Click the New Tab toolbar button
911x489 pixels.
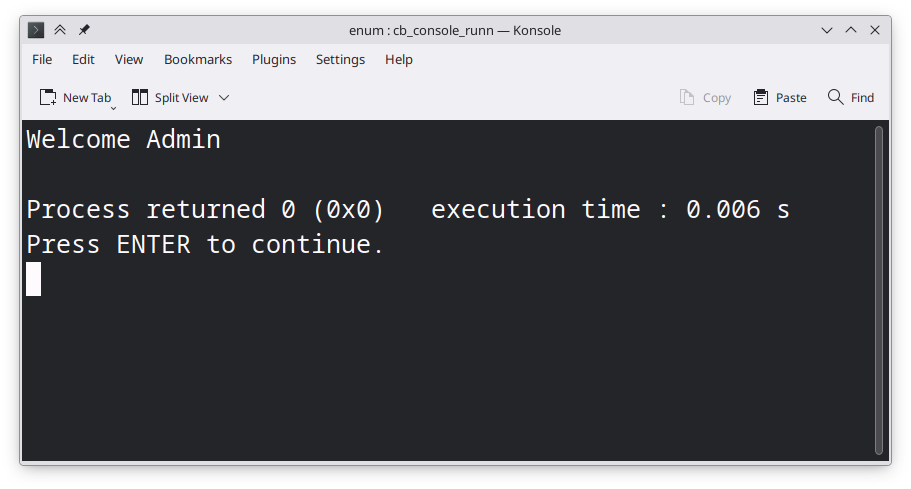tap(74, 97)
